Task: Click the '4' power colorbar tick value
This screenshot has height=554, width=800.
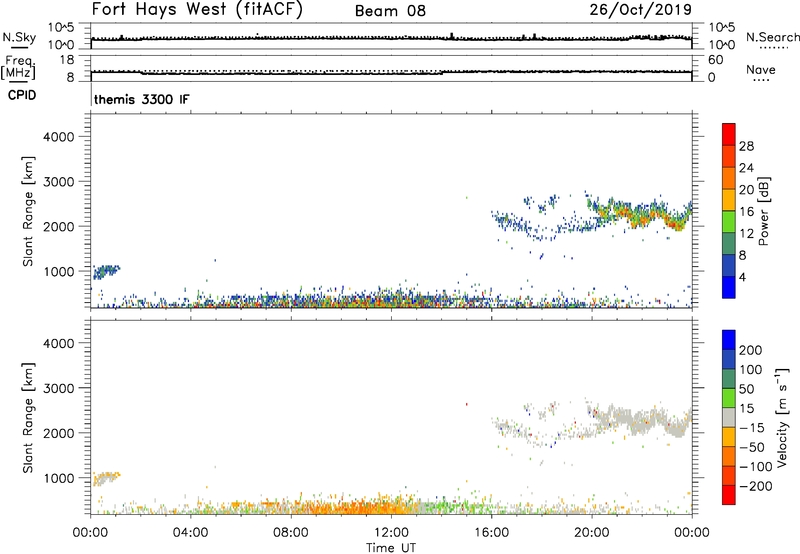Action: point(742,277)
